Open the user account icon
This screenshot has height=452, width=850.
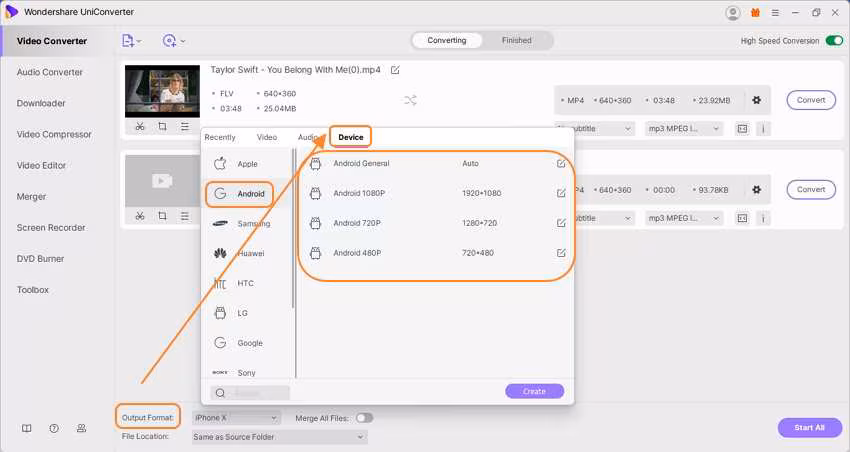[733, 13]
